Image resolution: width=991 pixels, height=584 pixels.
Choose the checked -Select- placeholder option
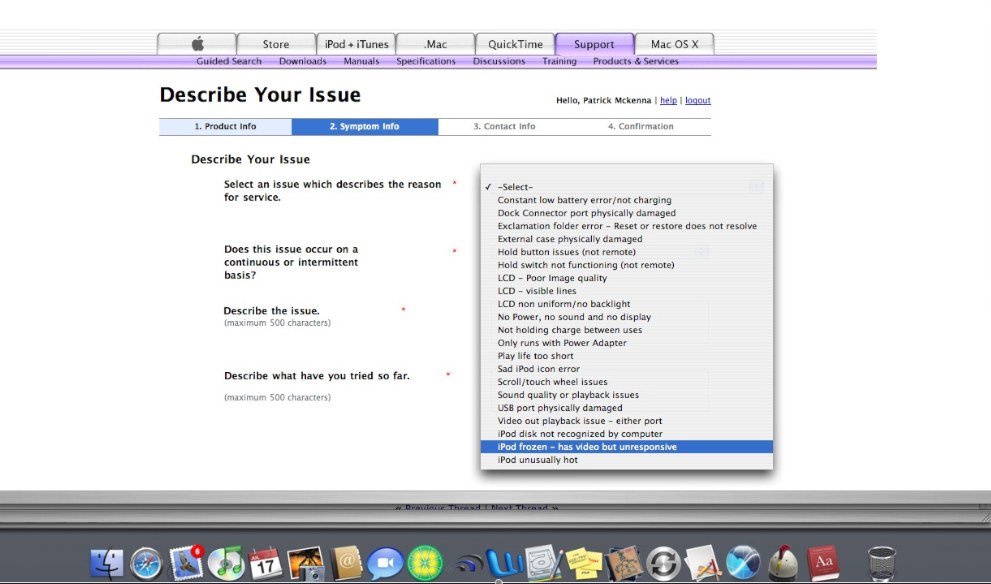coord(626,187)
